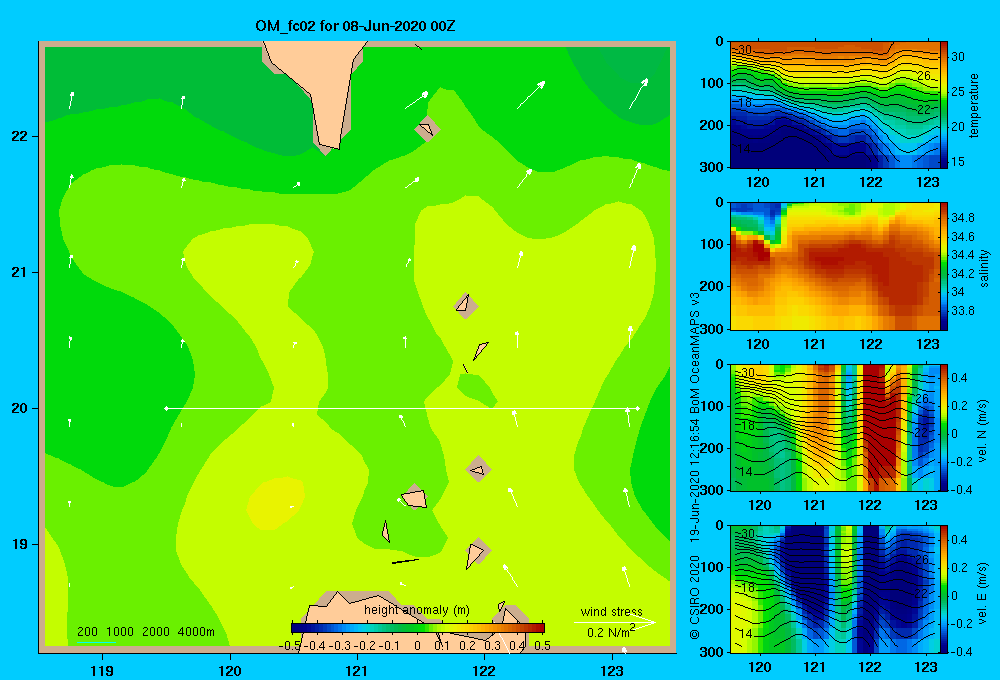The image size is (1000, 680).
Task: Click longitude label 120 on main map
Action: tap(230, 671)
